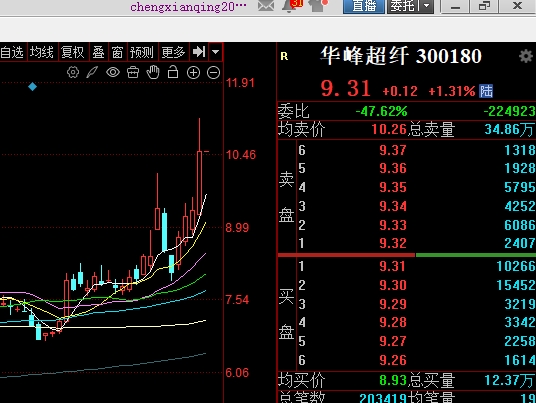536x403 pixels.
Task: Select sell level 2 price 9.33
Action: coord(393,225)
